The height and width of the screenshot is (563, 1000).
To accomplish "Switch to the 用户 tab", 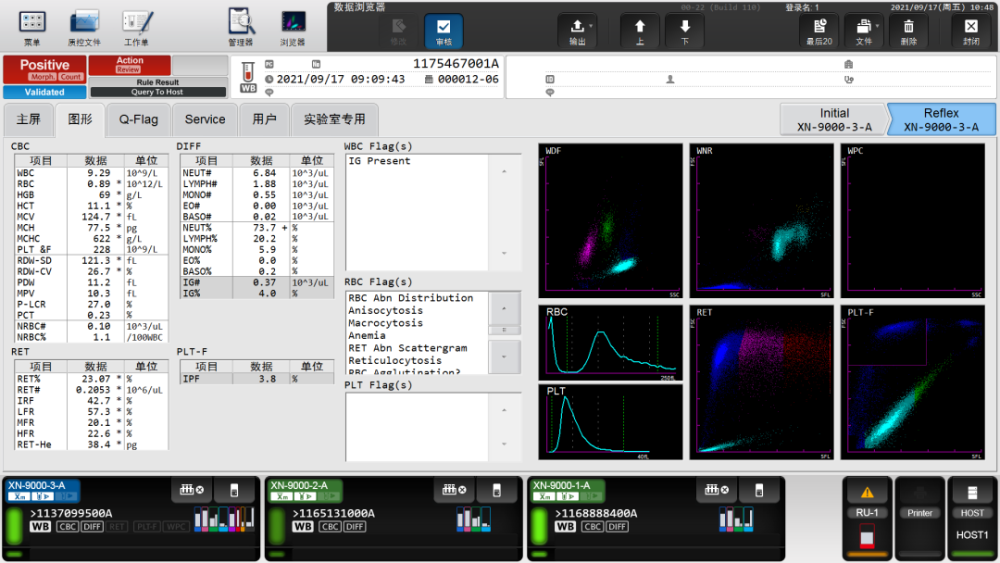I will coord(264,120).
